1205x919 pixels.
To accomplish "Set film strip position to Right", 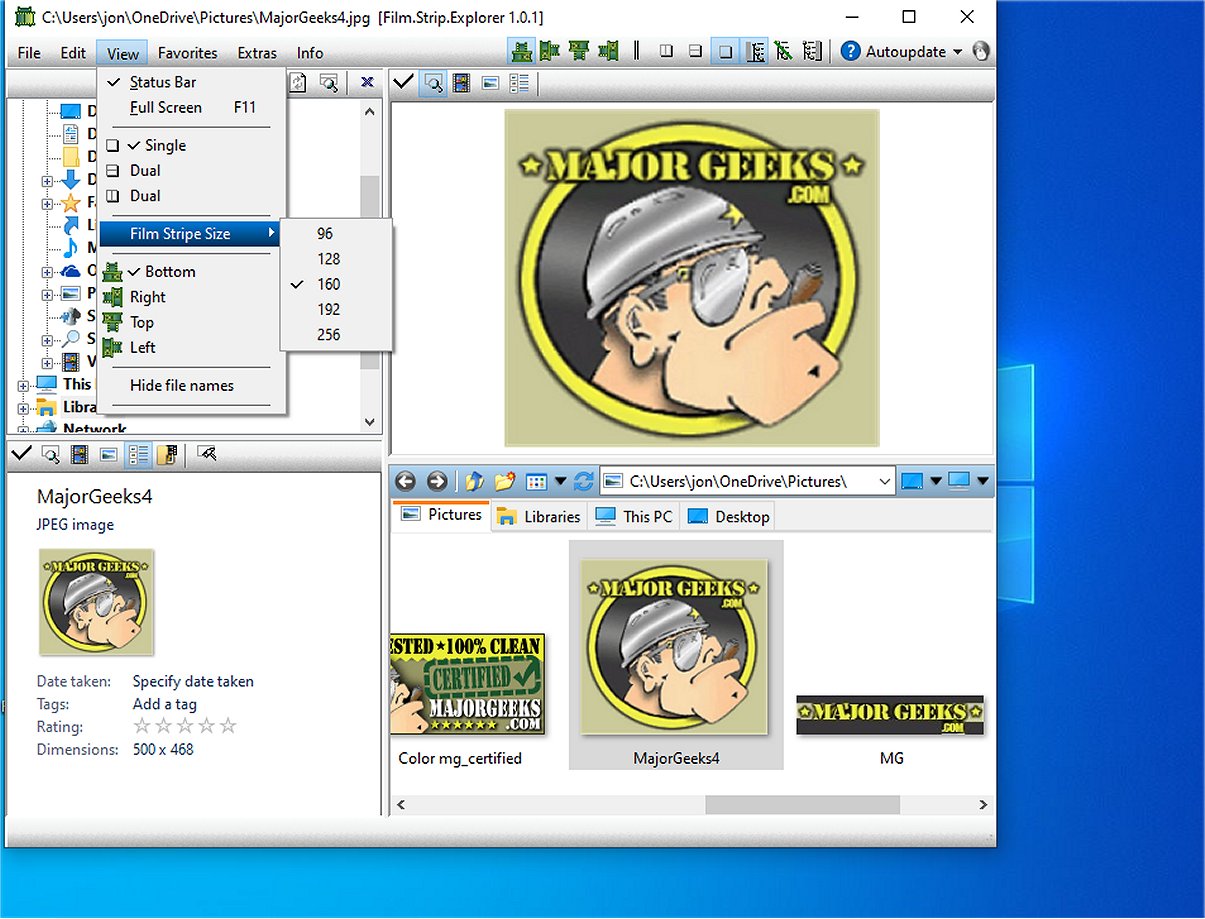I will pyautogui.click(x=147, y=297).
